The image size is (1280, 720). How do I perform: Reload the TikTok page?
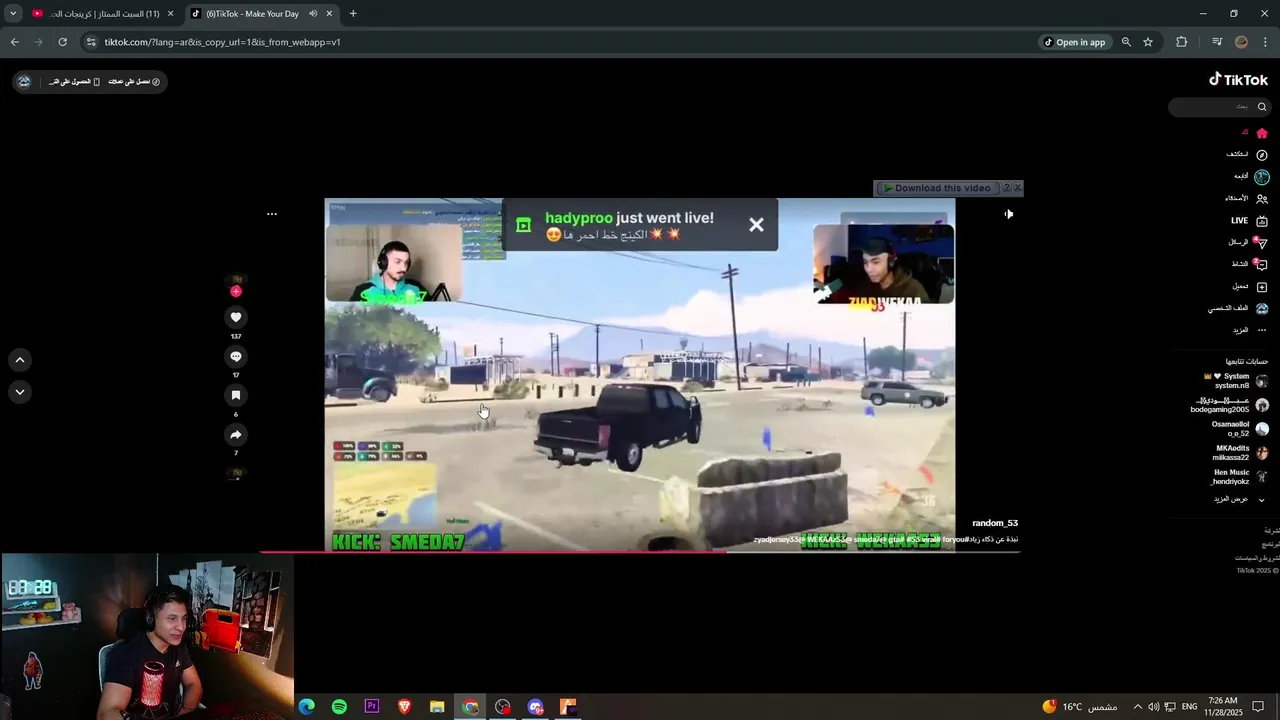coord(63,42)
